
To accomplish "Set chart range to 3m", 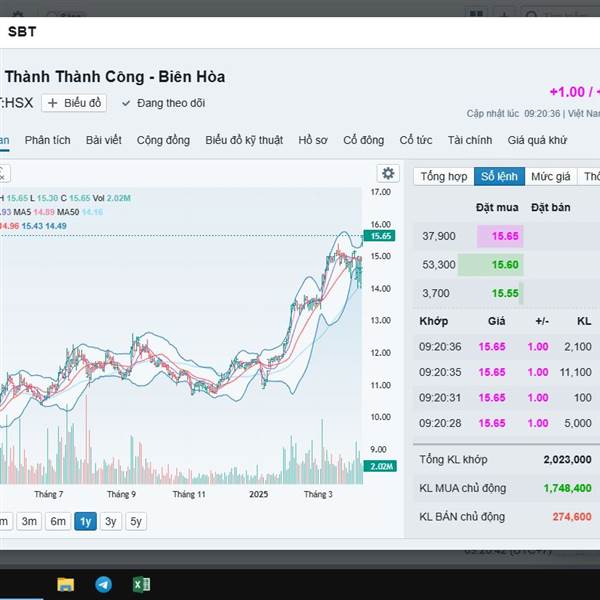I will [x=29, y=521].
